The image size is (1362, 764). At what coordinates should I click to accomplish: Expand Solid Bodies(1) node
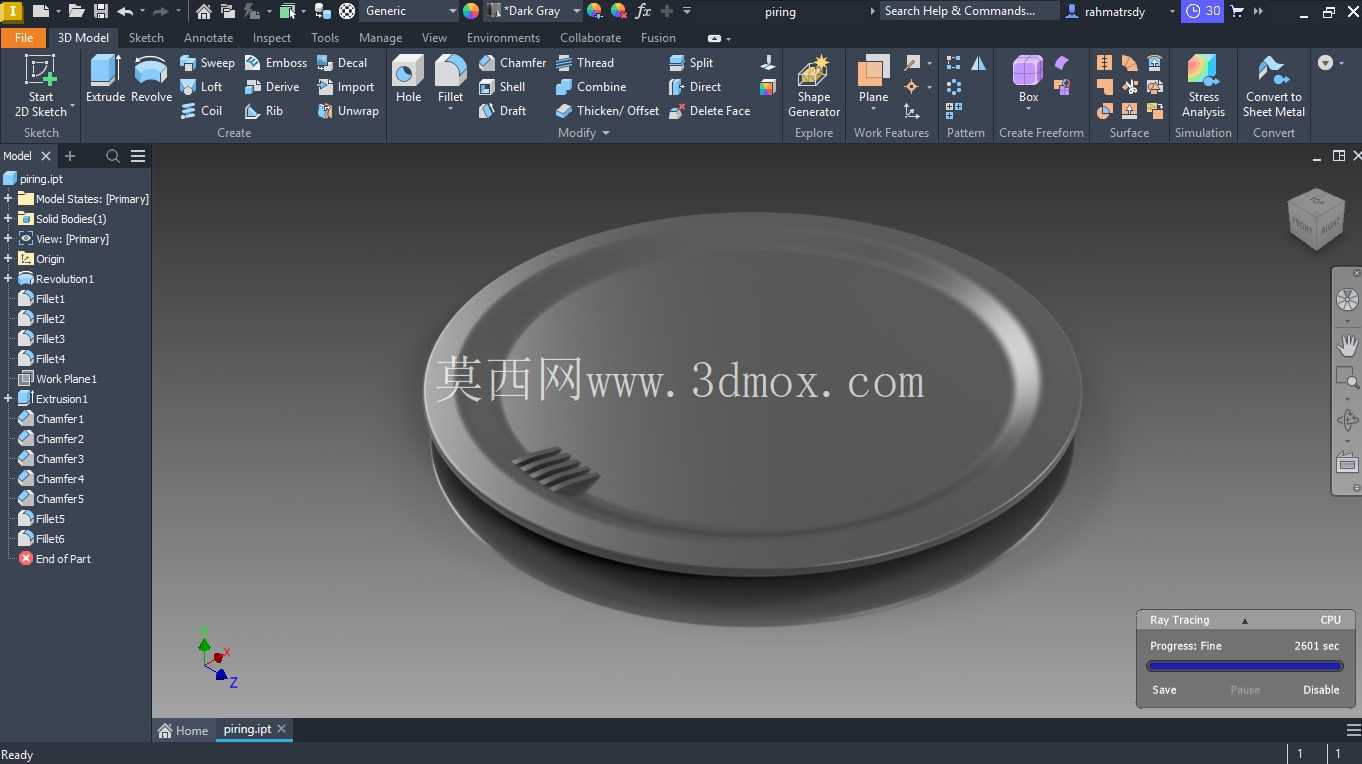(x=8, y=219)
